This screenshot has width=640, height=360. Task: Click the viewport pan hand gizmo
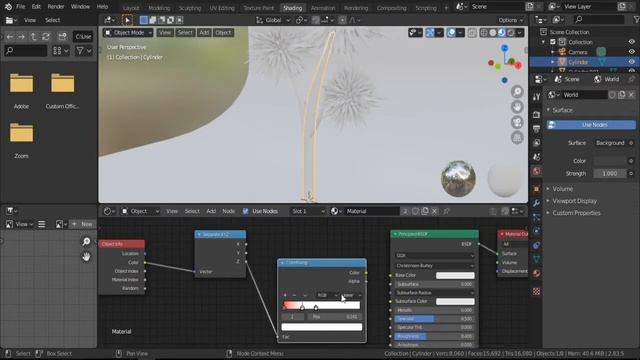(x=517, y=107)
